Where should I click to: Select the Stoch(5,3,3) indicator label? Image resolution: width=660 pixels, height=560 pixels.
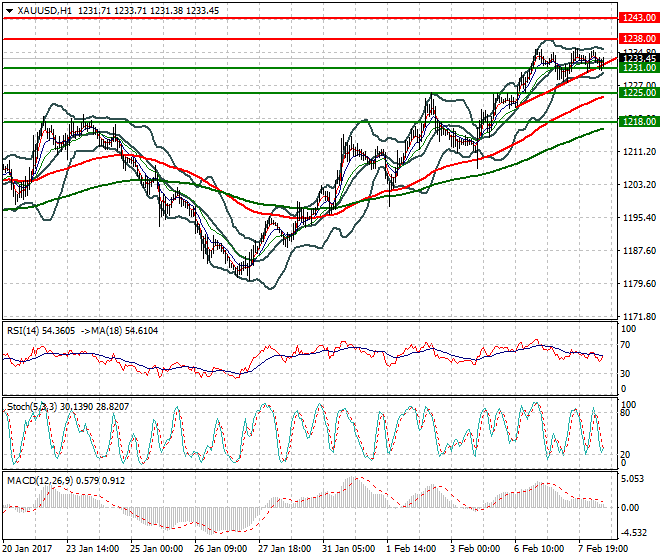[32, 407]
